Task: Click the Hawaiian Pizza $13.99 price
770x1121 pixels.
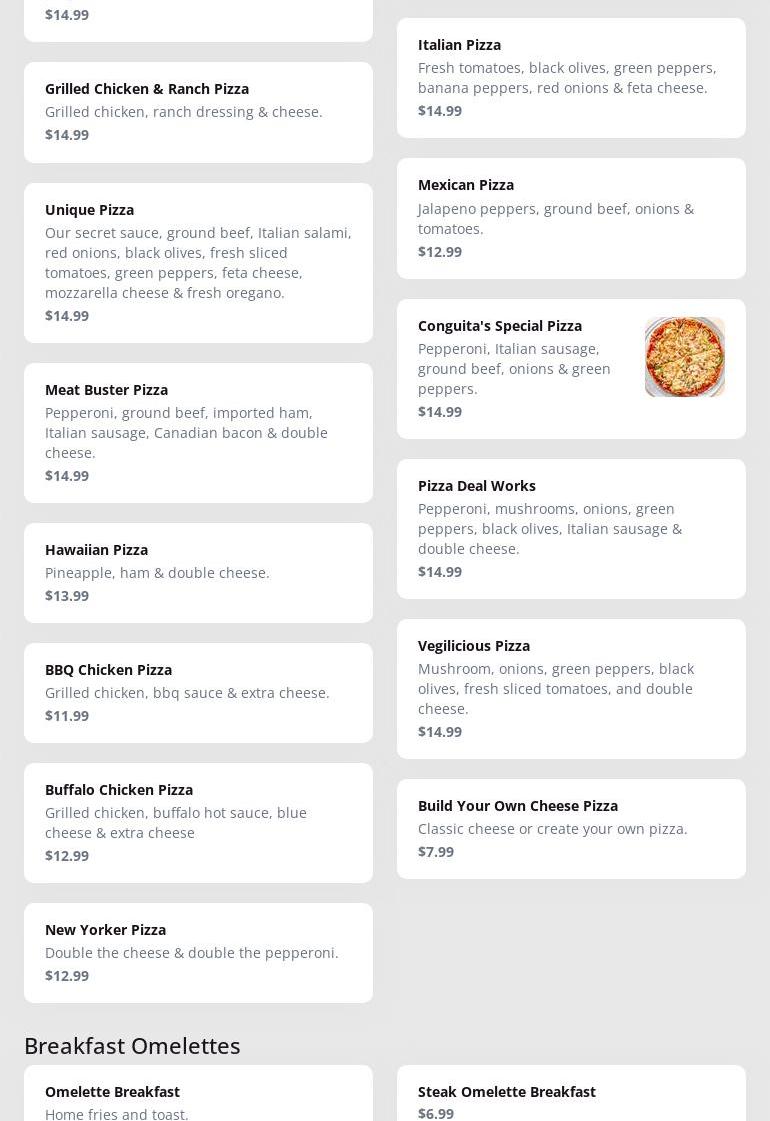Action: (67, 596)
